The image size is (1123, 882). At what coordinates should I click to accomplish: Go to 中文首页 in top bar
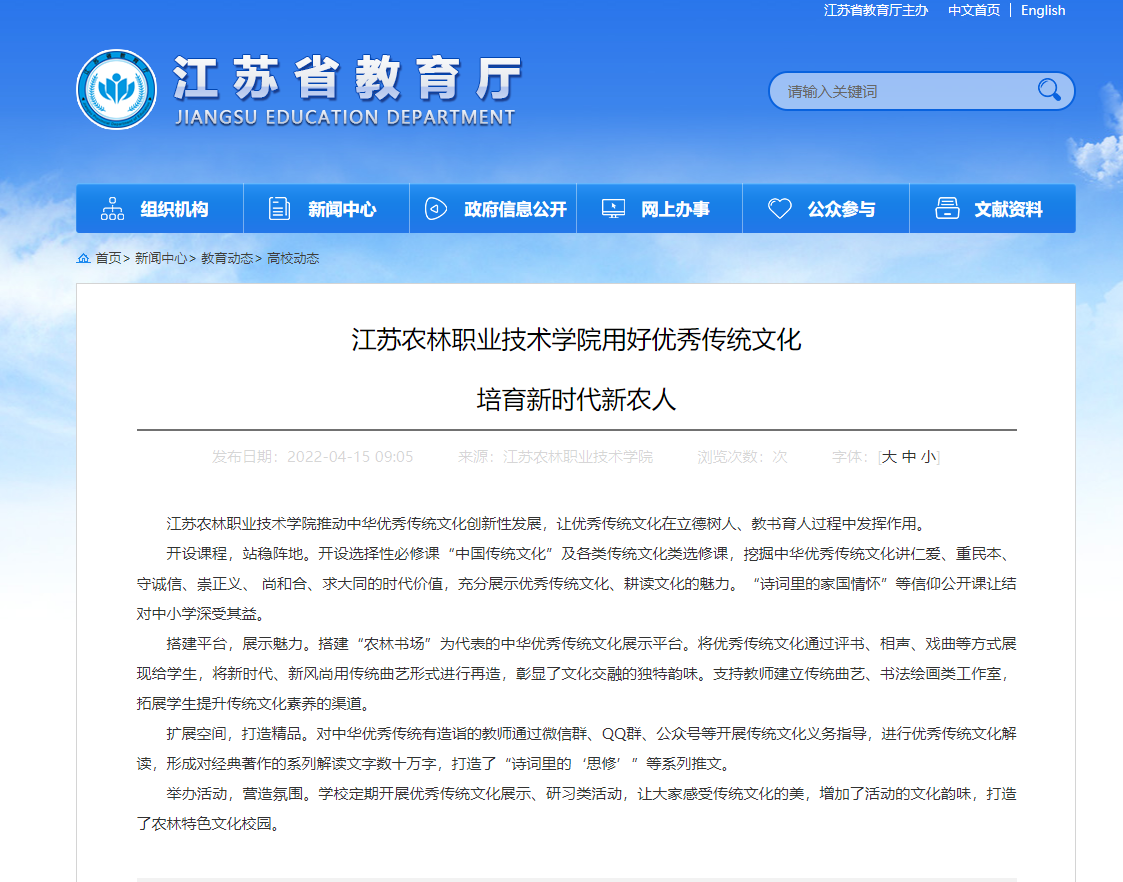(974, 10)
